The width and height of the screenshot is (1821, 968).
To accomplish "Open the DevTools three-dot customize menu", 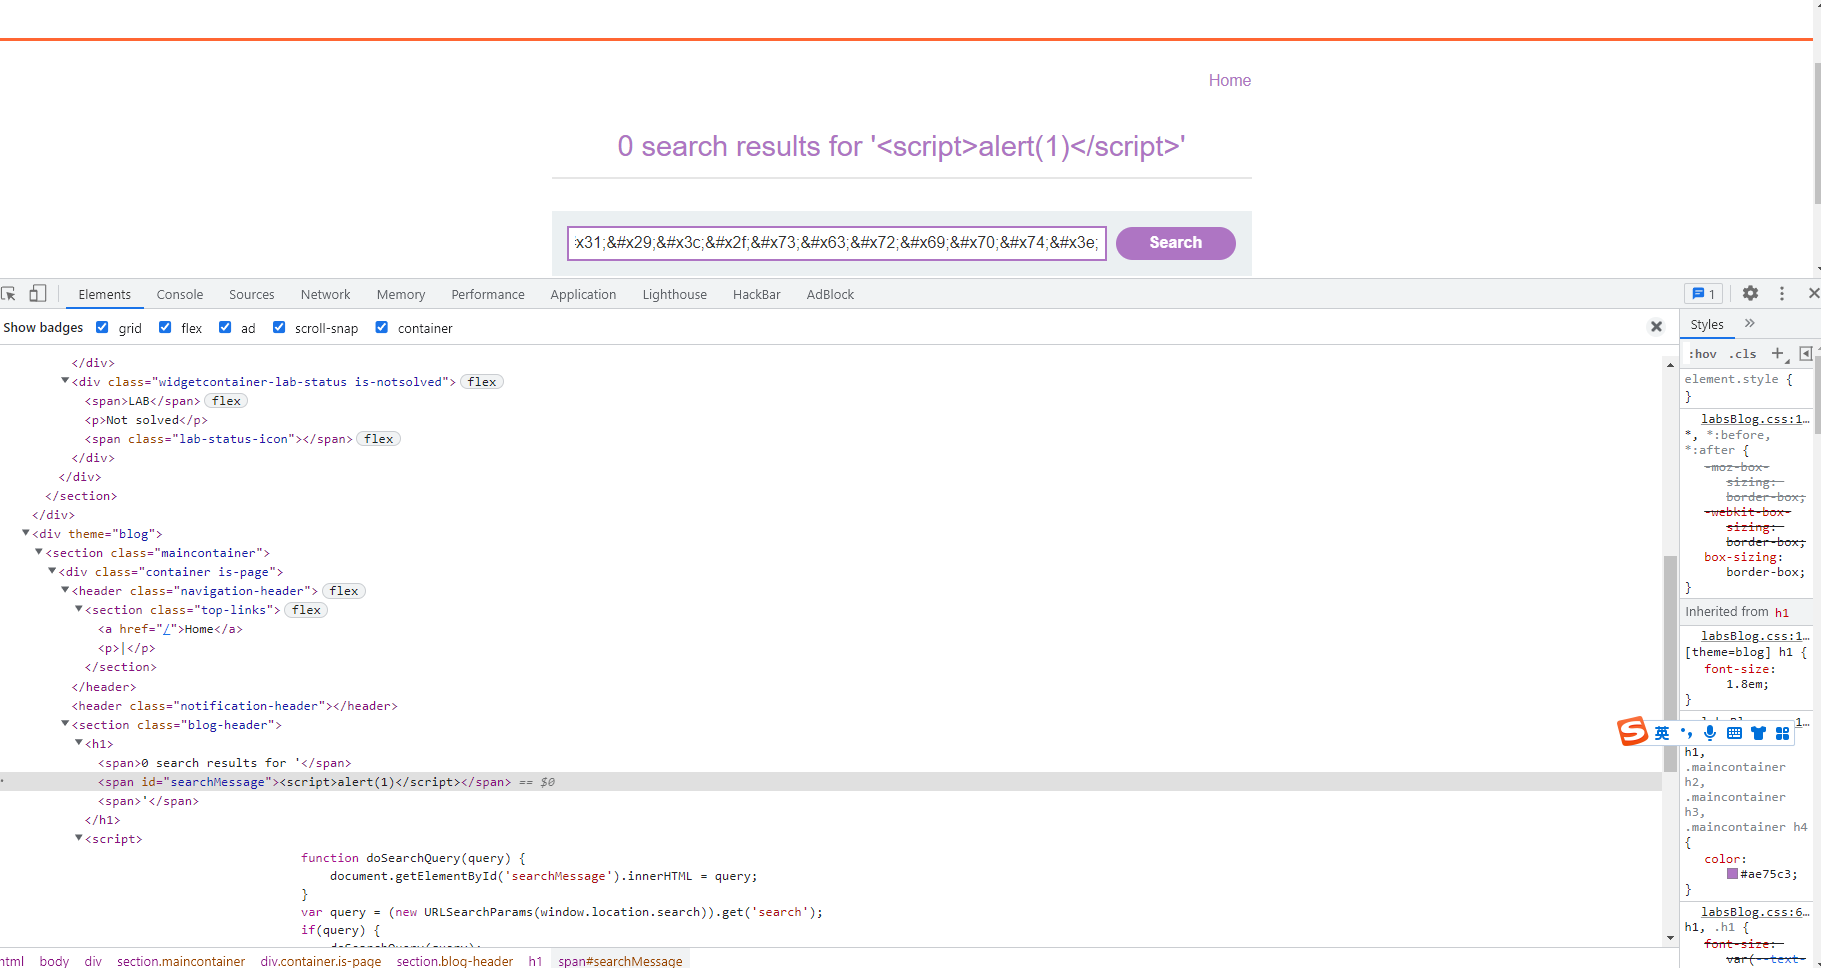I will click(1781, 293).
